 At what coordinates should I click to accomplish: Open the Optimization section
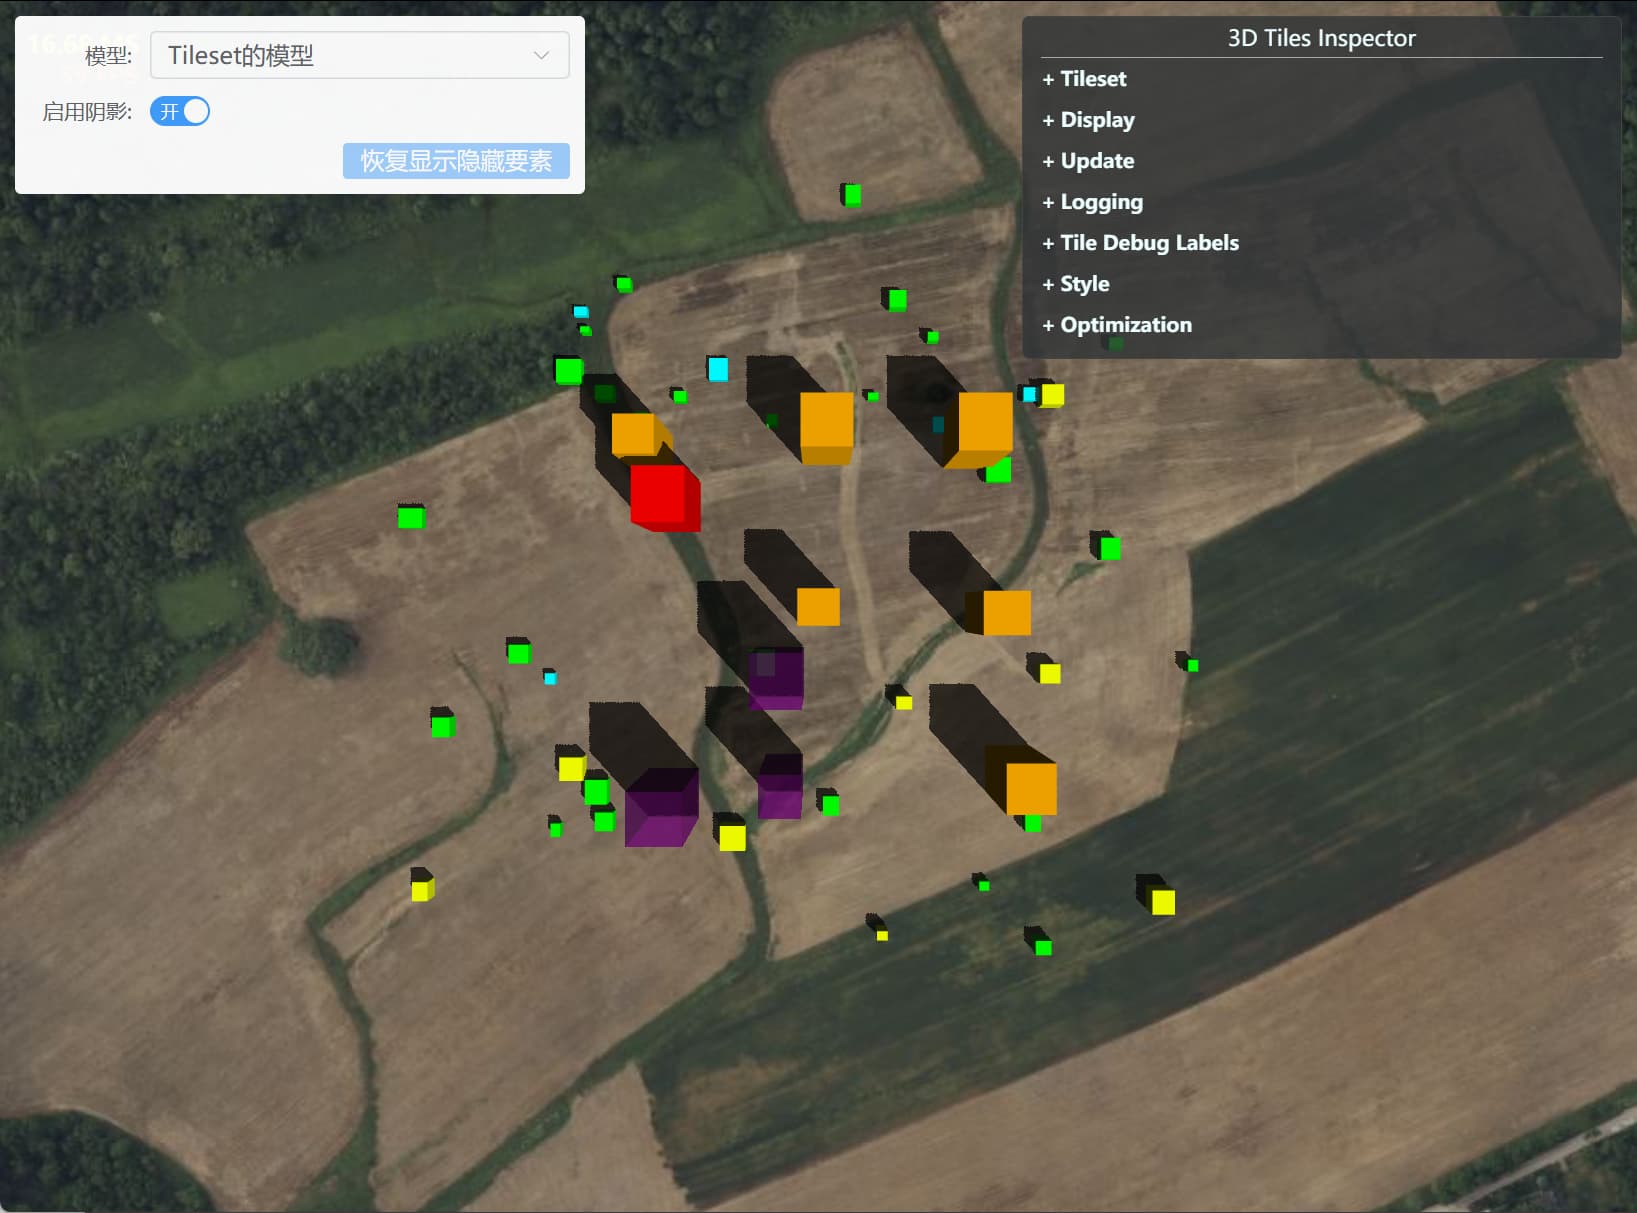[x=1117, y=325]
